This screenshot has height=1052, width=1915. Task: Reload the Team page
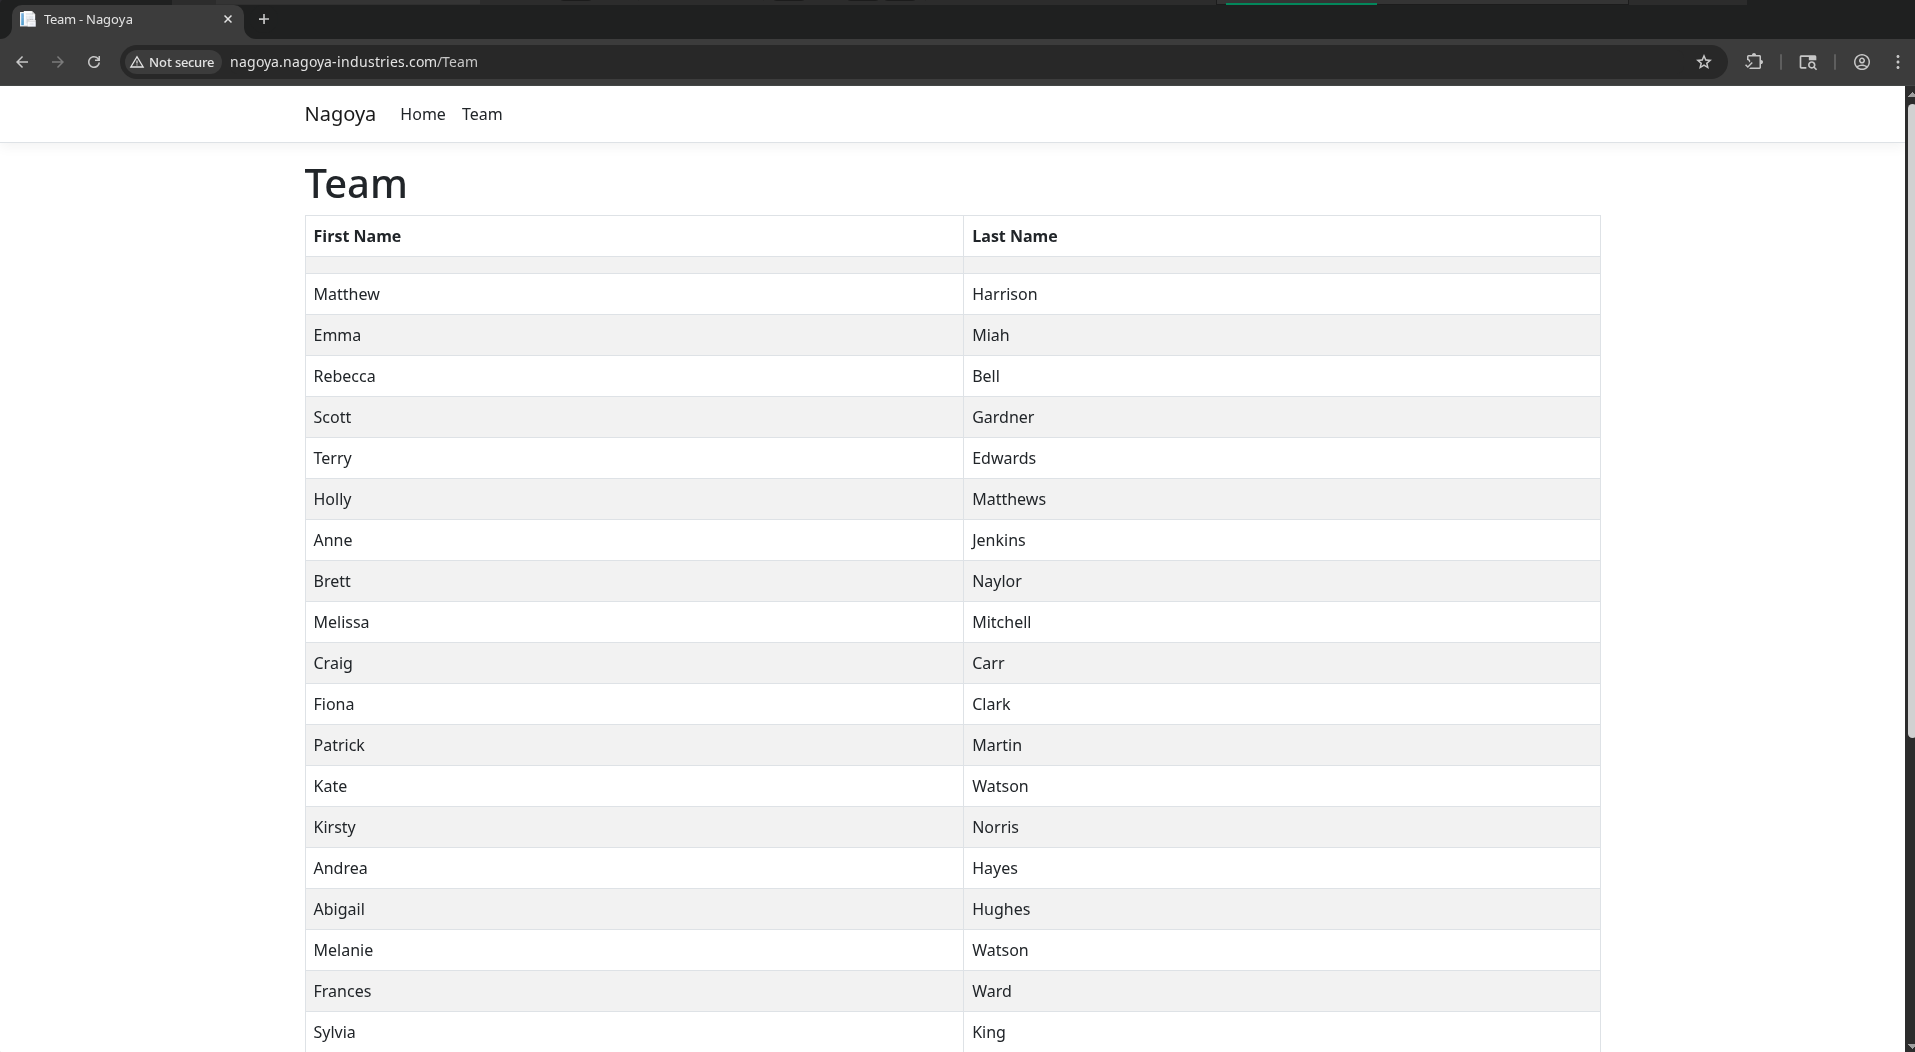(94, 62)
